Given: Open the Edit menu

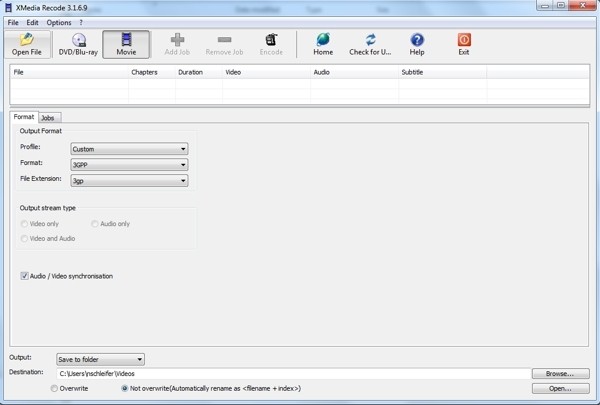Looking at the screenshot, I should (33, 23).
